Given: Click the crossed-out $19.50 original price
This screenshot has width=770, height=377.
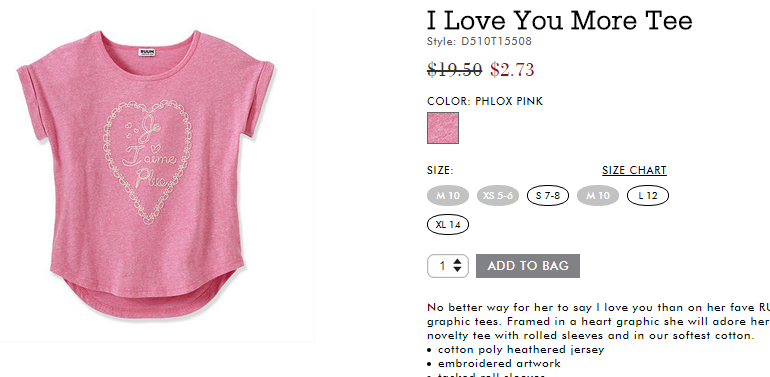Looking at the screenshot, I should [x=454, y=69].
